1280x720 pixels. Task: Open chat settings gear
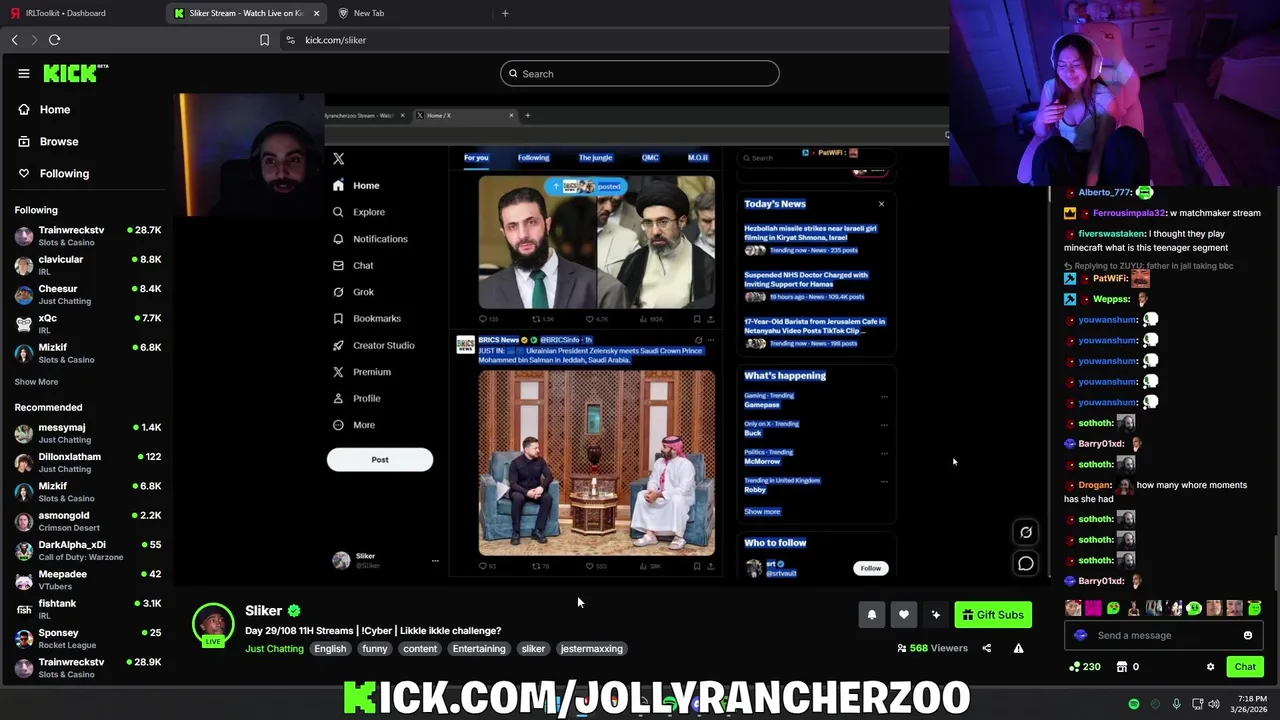pos(1210,667)
